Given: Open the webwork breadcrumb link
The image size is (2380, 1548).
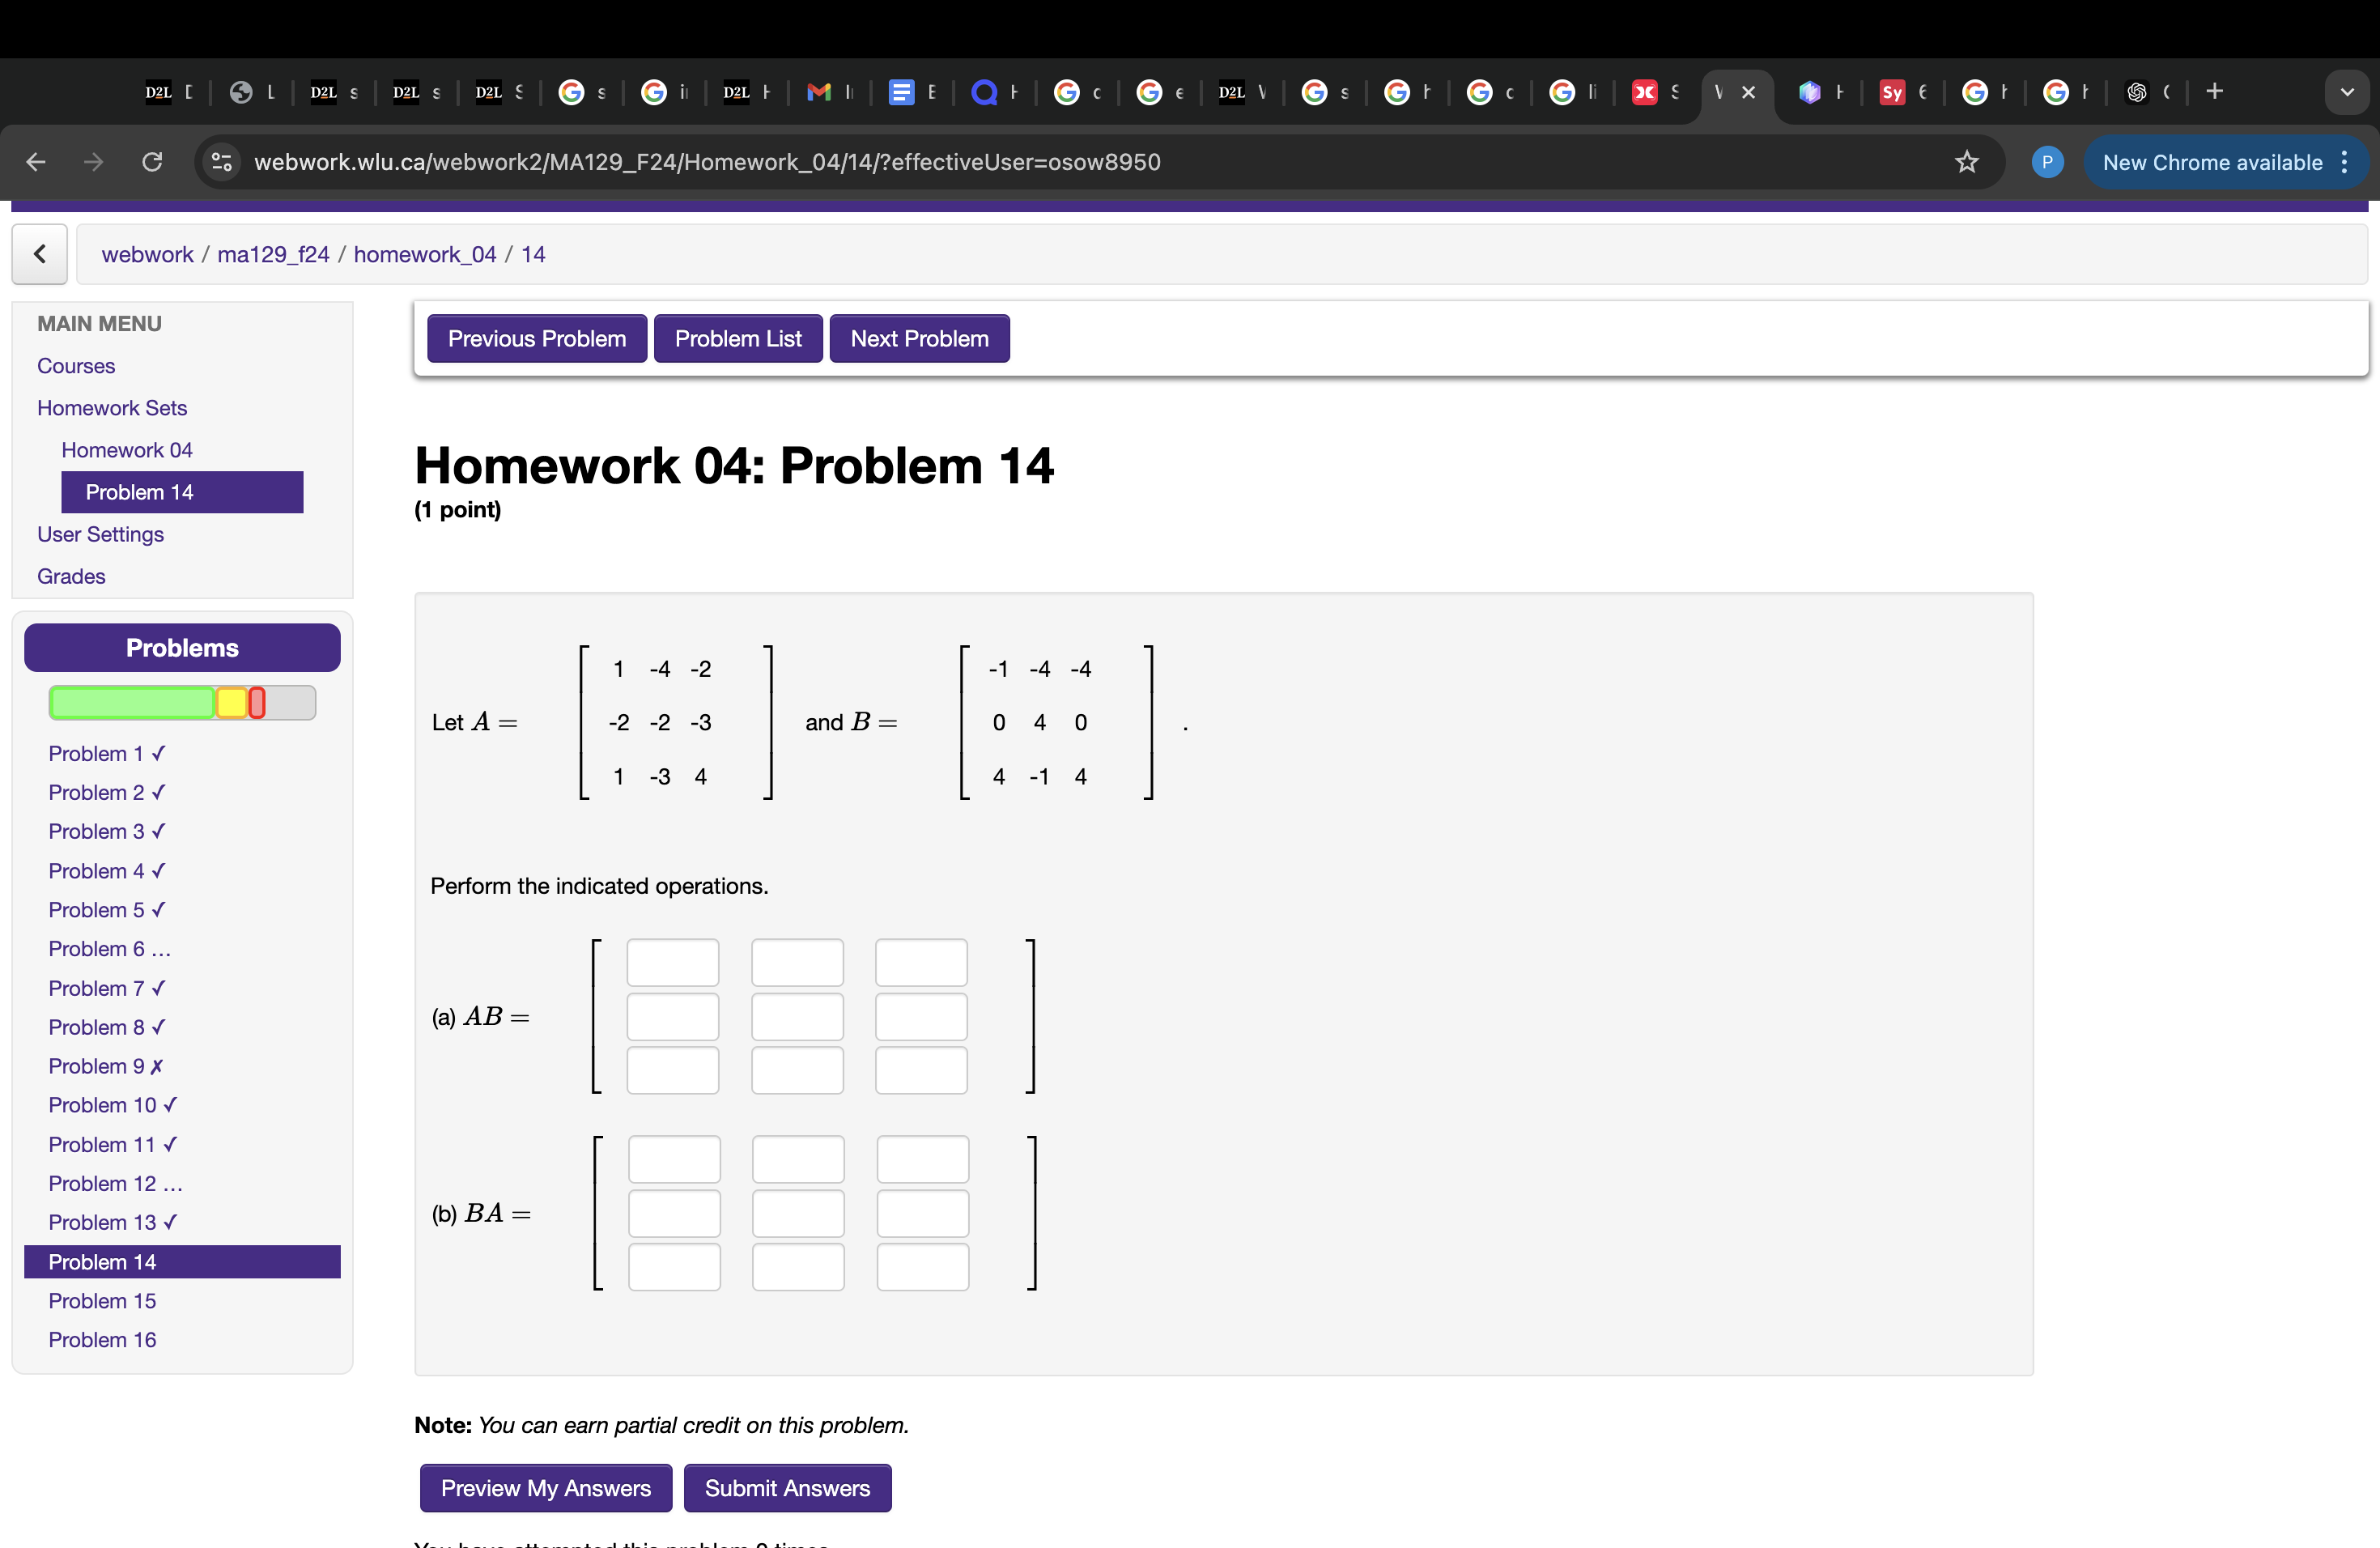Looking at the screenshot, I should click(x=147, y=254).
